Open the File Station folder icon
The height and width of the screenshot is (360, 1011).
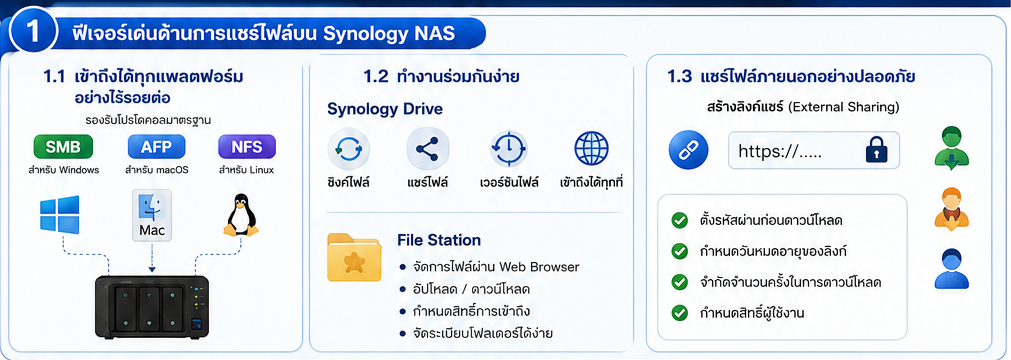[354, 257]
